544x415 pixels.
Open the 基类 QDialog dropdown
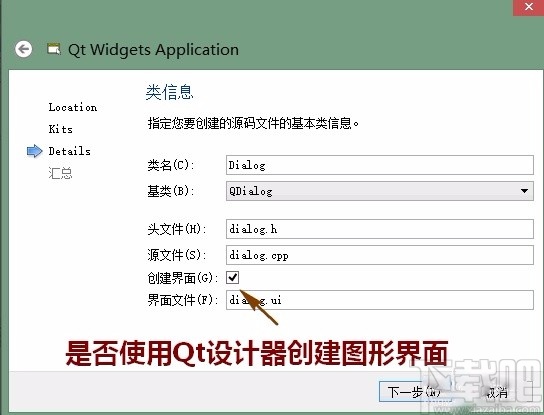pyautogui.click(x=380, y=191)
